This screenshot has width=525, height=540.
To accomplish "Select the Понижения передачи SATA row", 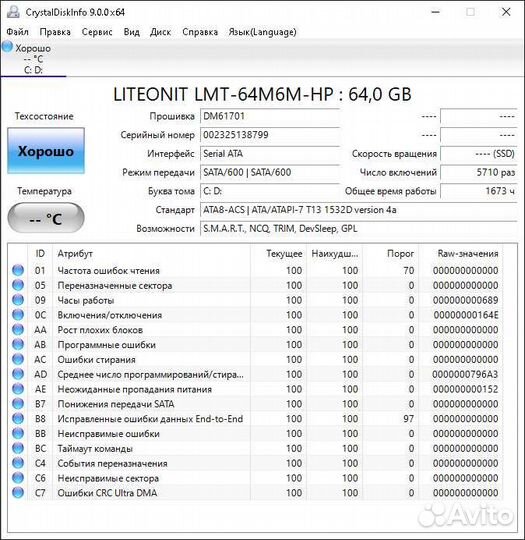I will pyautogui.click(x=255, y=404).
